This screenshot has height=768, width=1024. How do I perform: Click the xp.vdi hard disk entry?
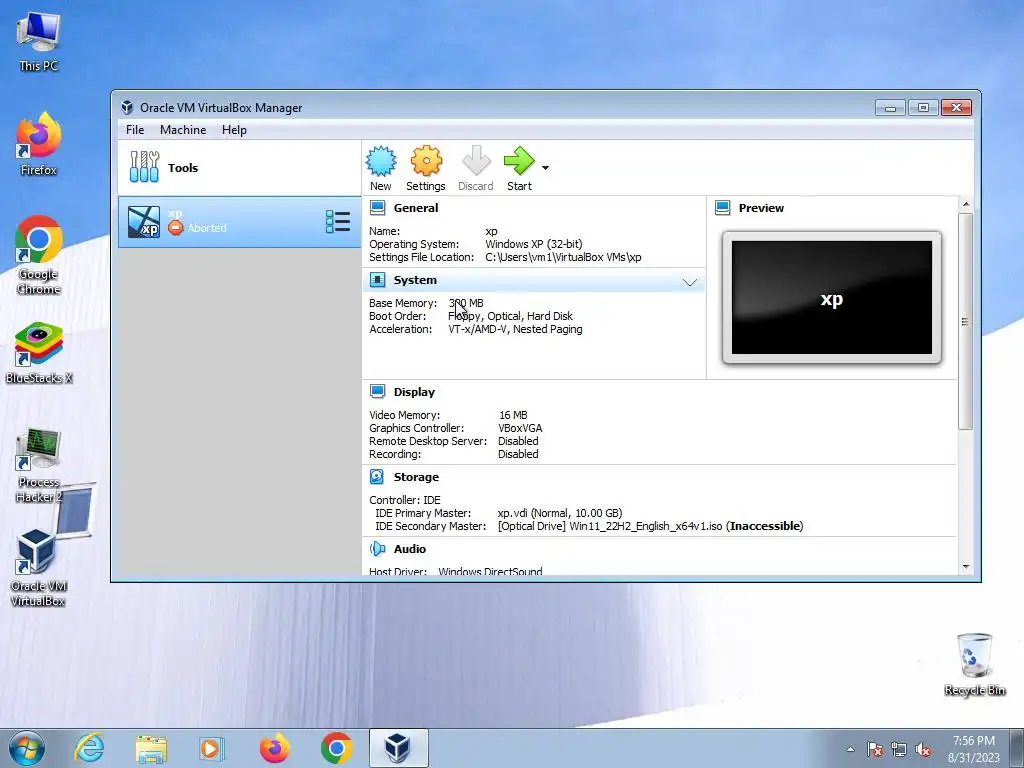[x=560, y=513]
